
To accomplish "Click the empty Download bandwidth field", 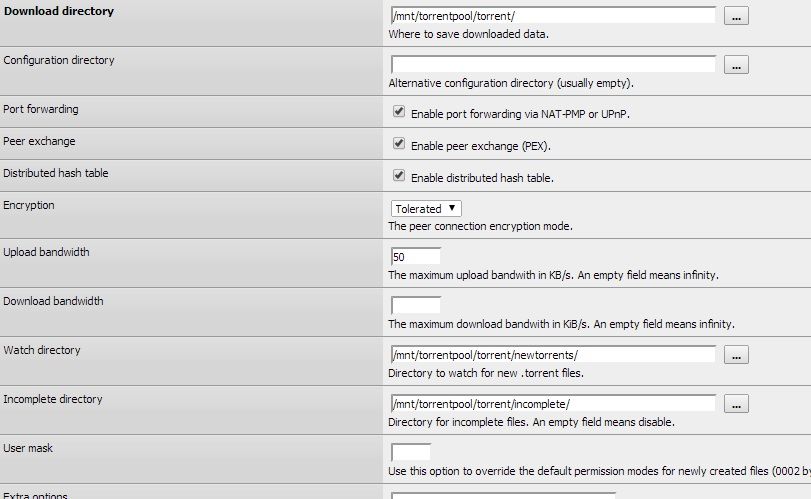I will pos(416,305).
